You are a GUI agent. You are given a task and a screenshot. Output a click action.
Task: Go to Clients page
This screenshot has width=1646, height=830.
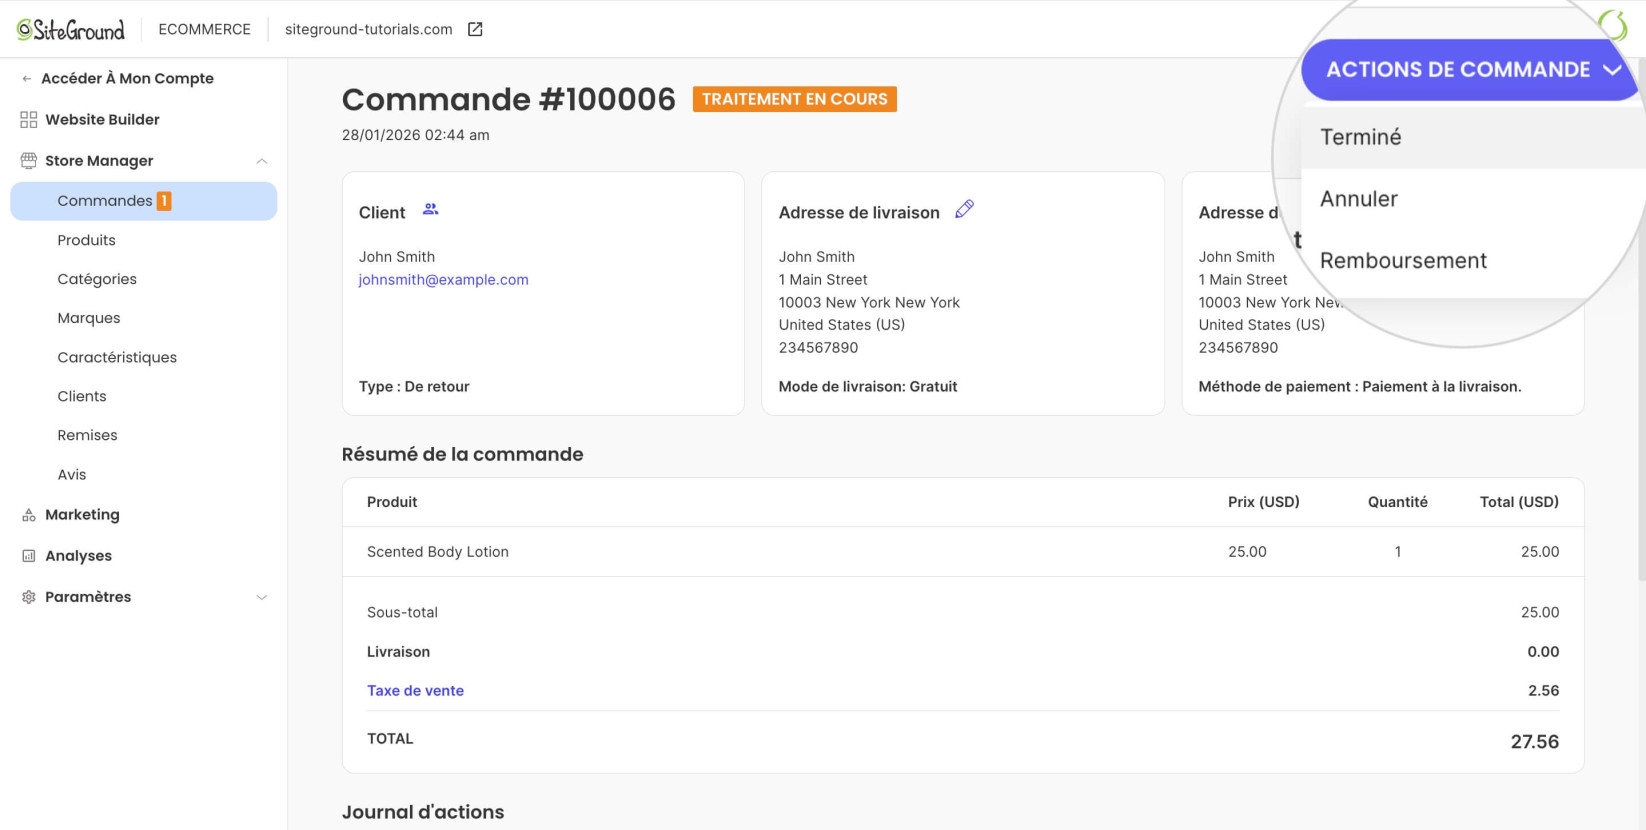tap(82, 396)
